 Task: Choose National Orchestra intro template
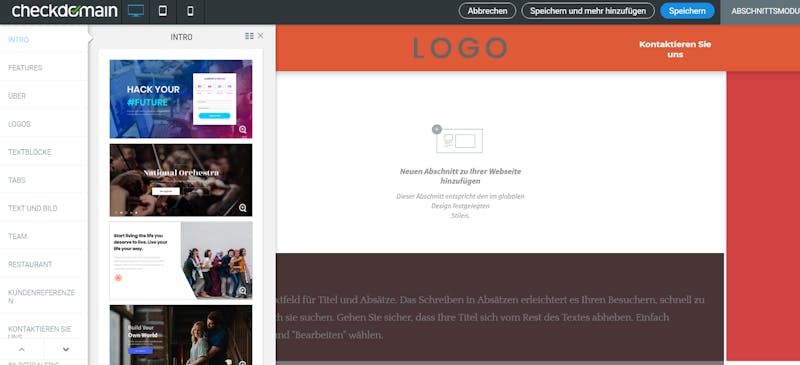(181, 180)
